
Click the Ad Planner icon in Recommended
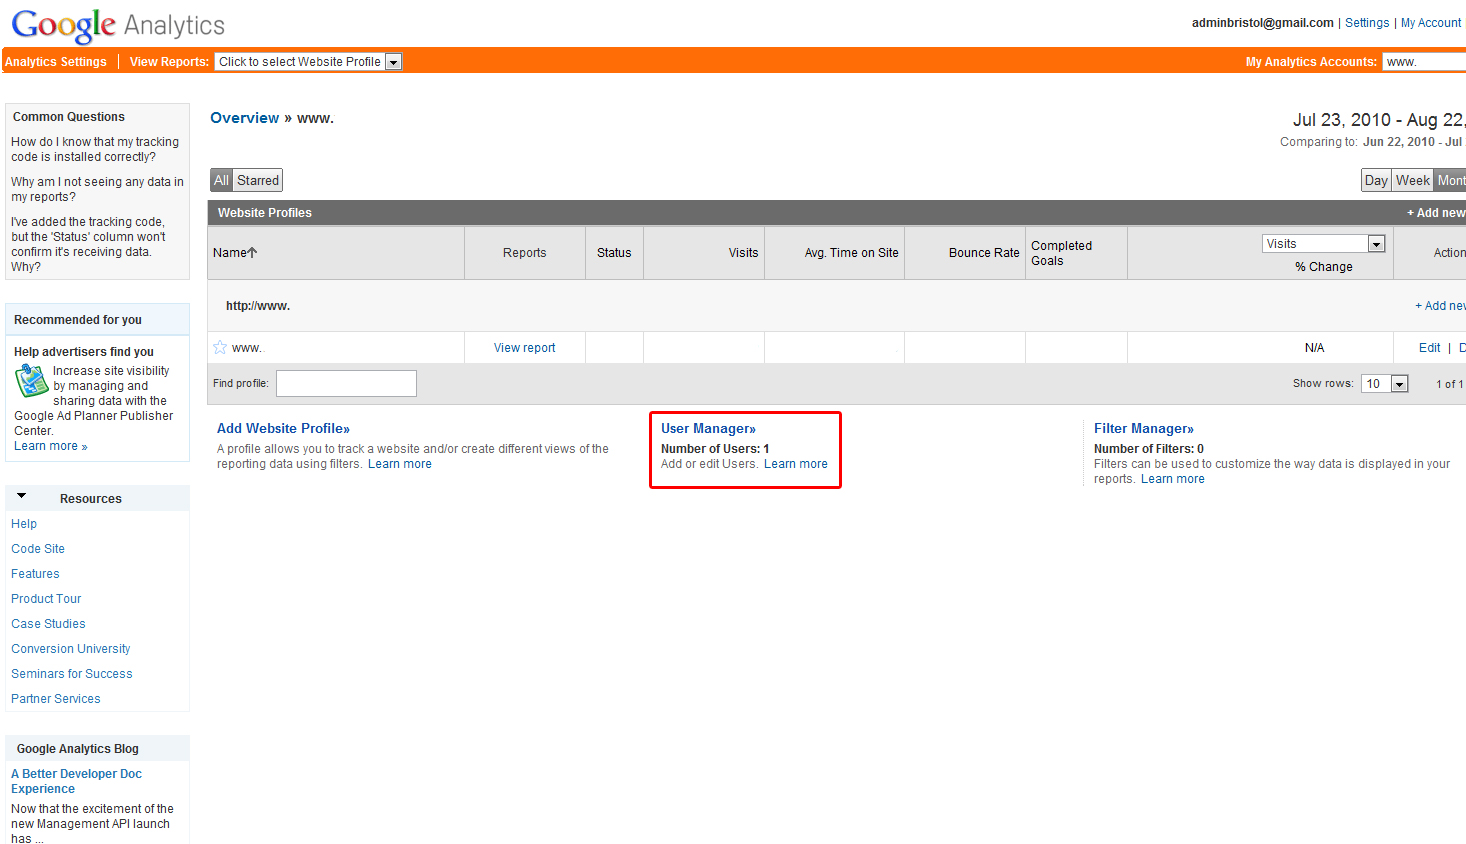pos(31,381)
